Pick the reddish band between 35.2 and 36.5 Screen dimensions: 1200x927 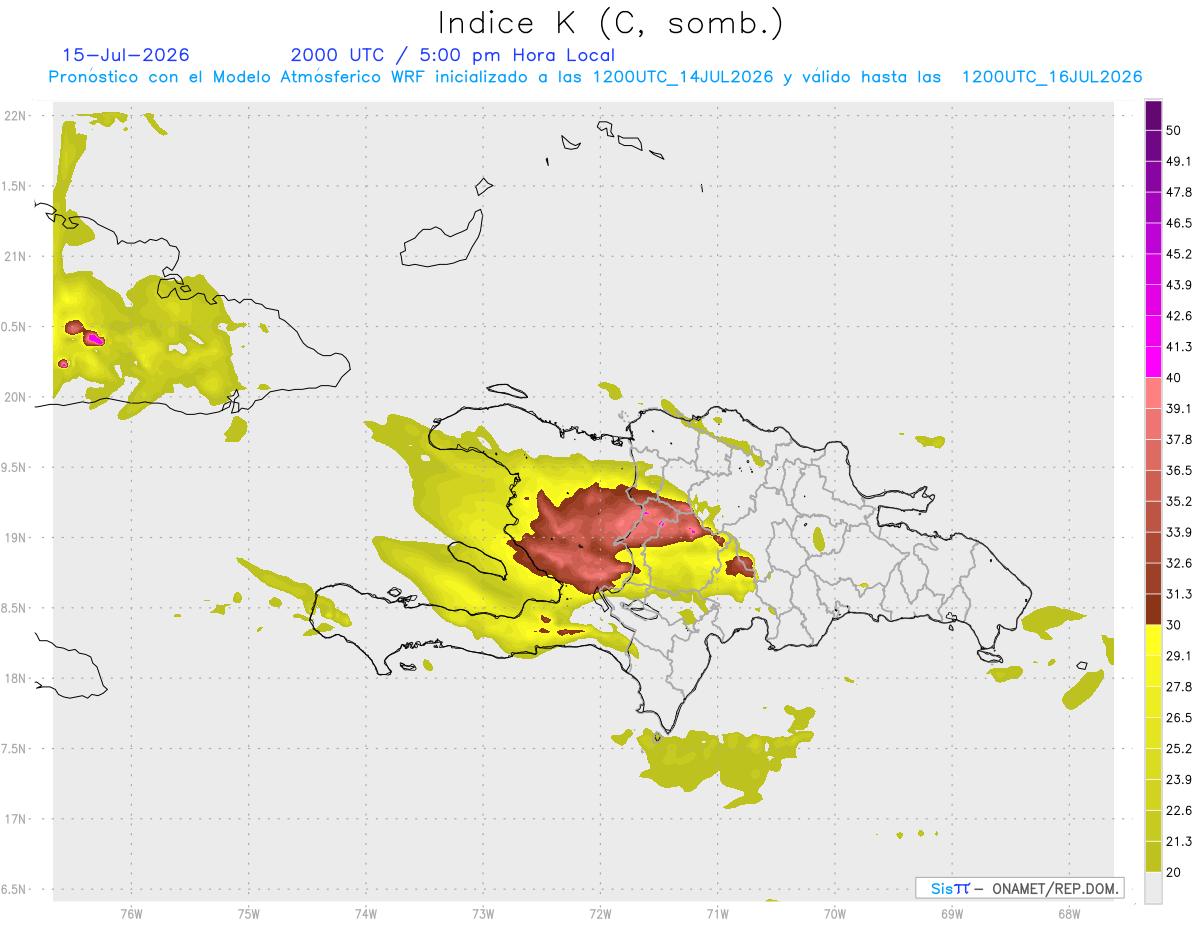click(x=1153, y=485)
